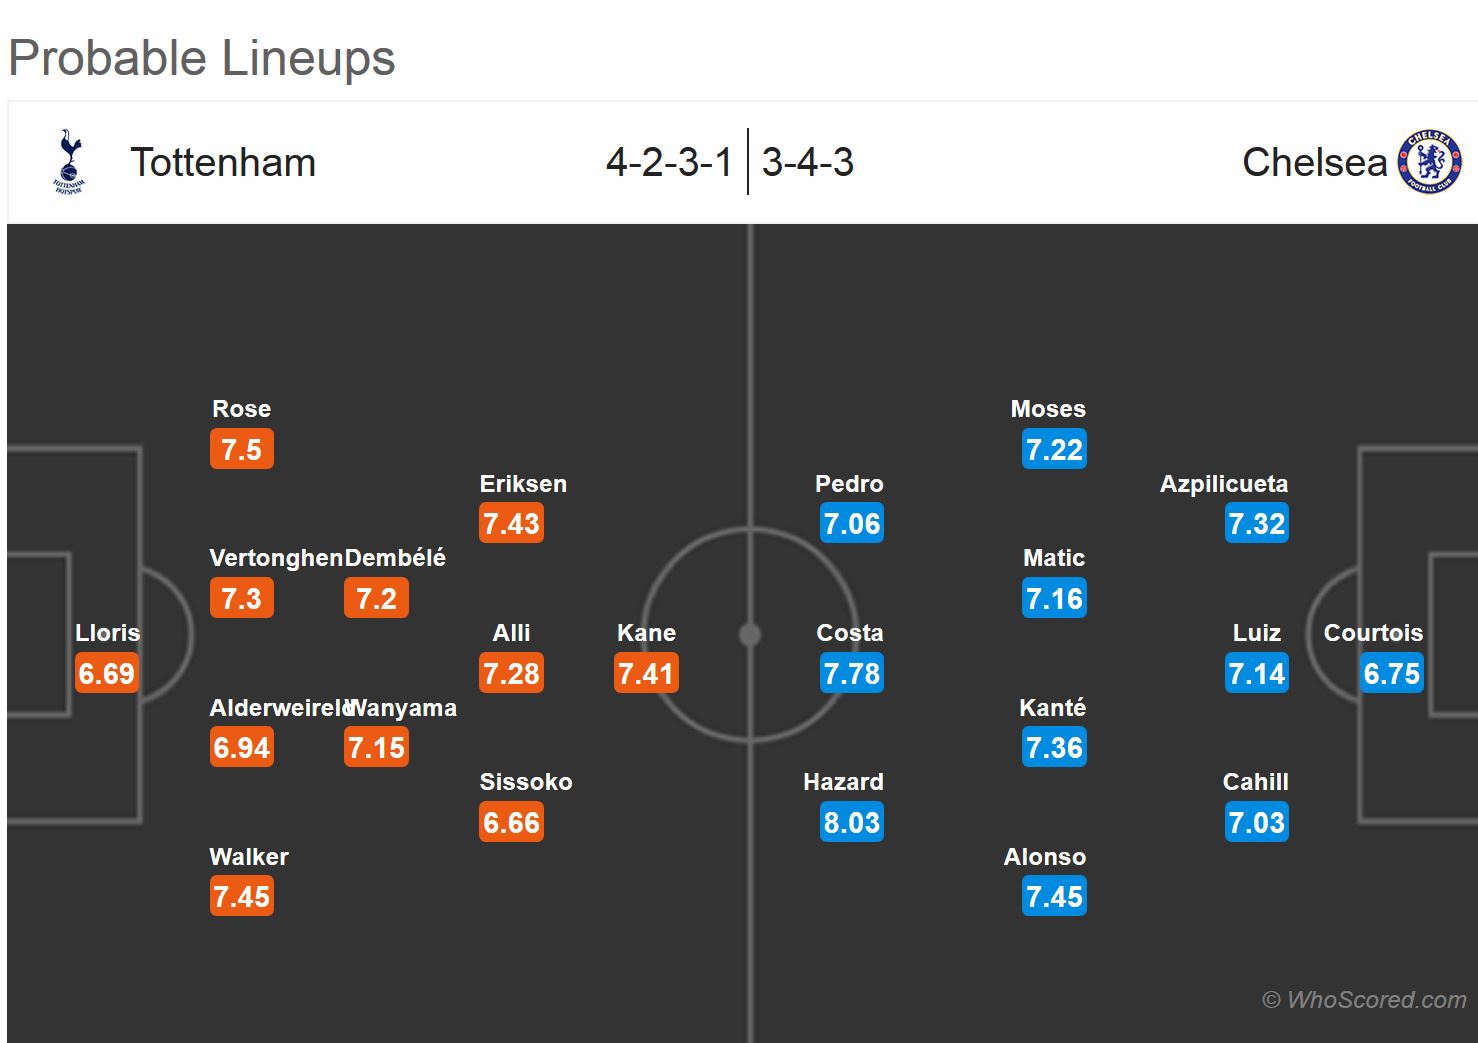
Task: Select the Rose player name
Action: [x=241, y=409]
